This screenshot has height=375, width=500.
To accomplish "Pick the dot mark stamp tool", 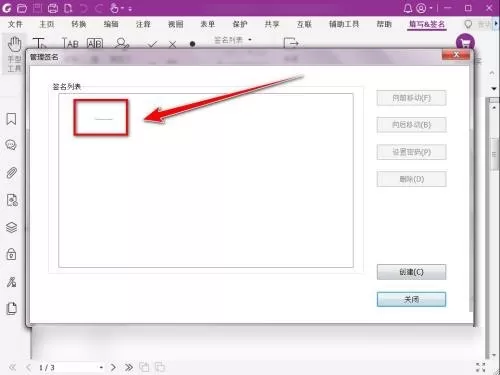I will click(x=192, y=44).
